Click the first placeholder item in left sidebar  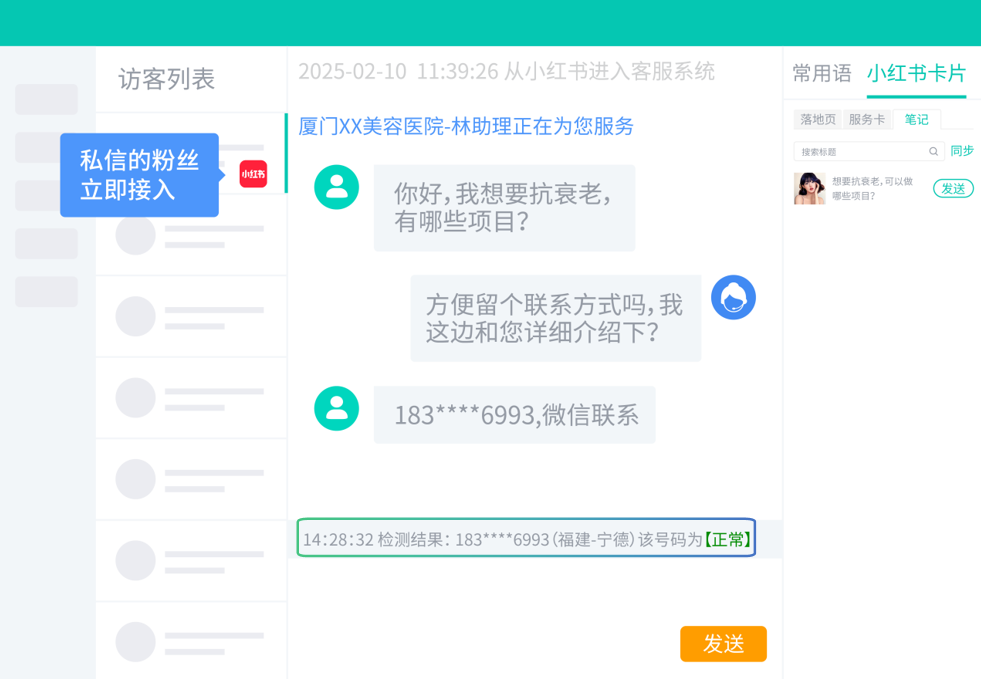pos(46,99)
